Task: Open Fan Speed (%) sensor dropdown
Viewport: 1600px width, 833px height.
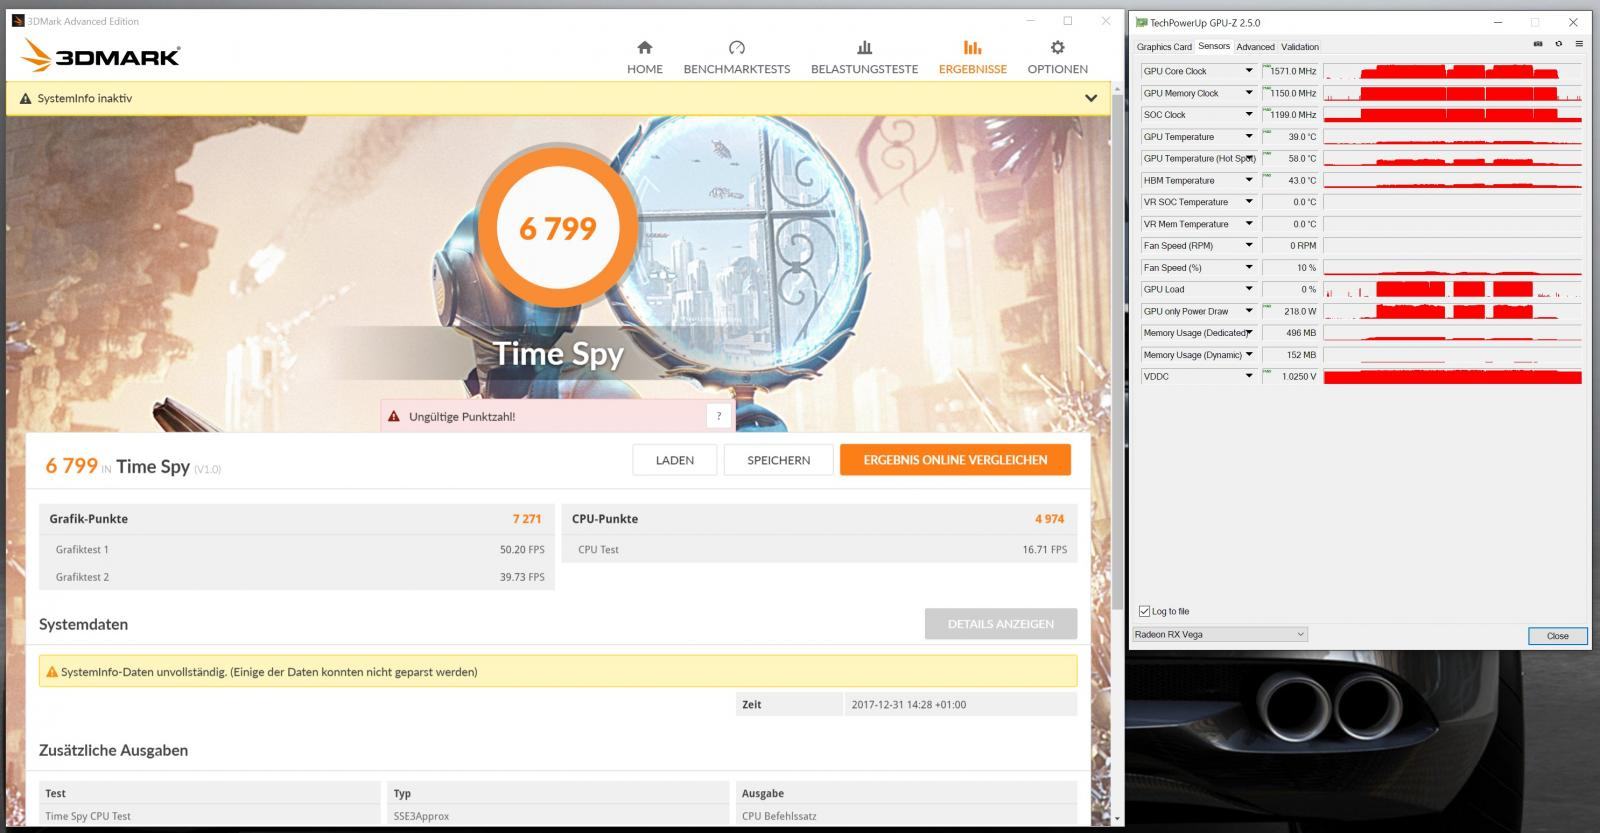Action: point(1248,267)
